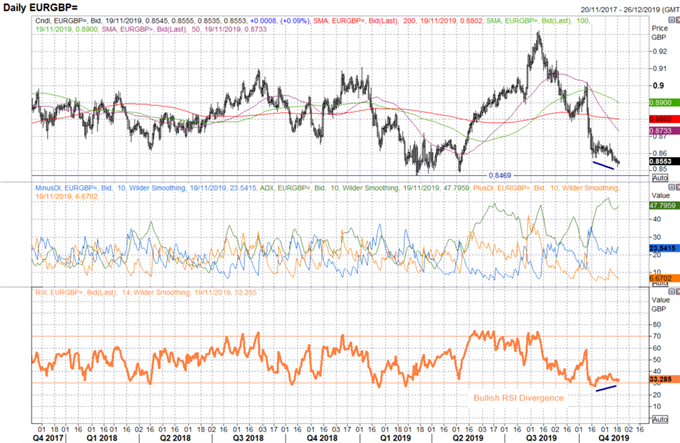This screenshot has height=443, width=680.
Task: Click the green ADX legend entry
Action: (366, 188)
